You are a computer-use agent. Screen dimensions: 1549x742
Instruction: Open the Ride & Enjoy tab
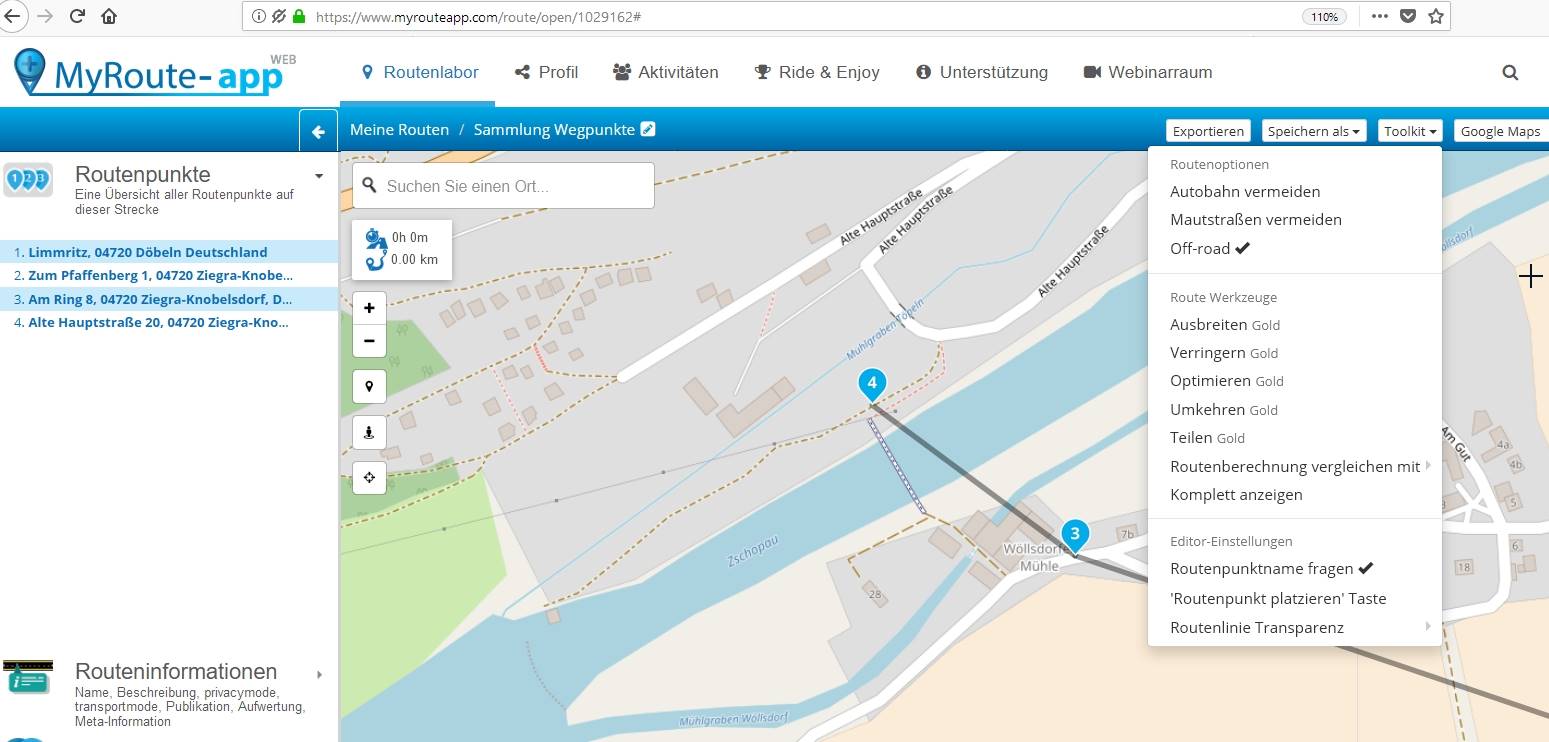coord(817,72)
